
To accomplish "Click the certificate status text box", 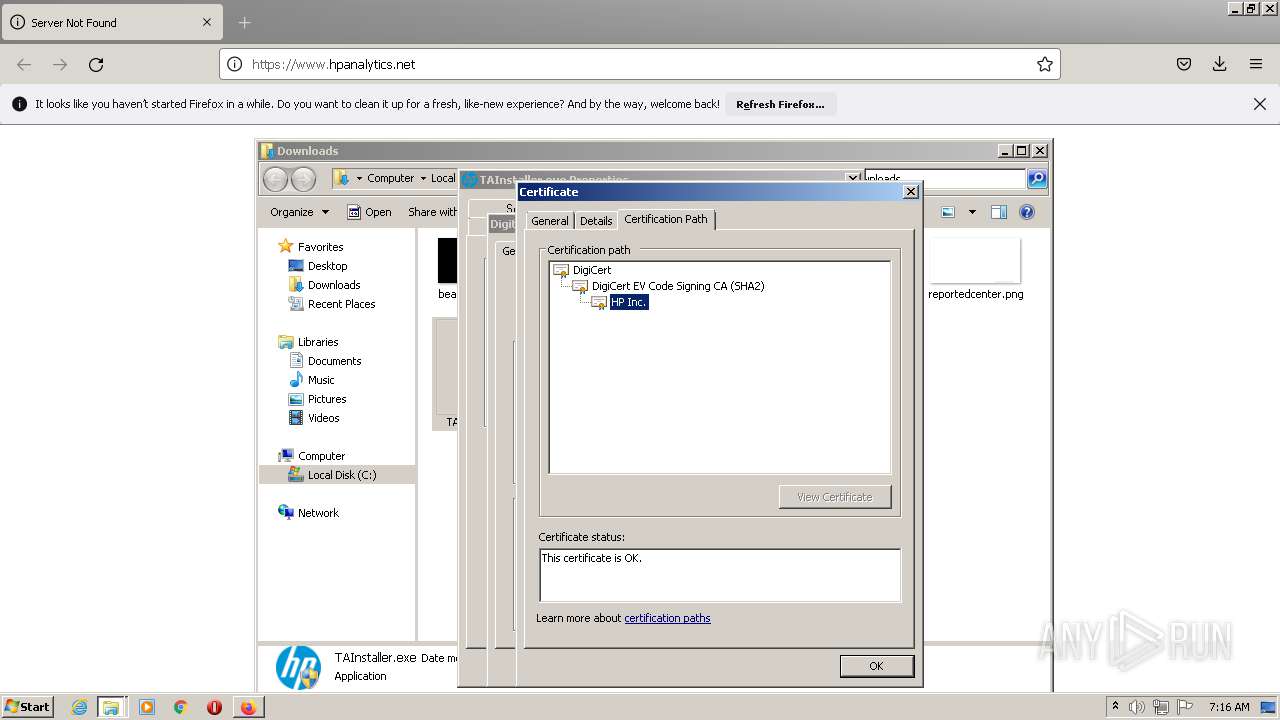I will tap(719, 575).
